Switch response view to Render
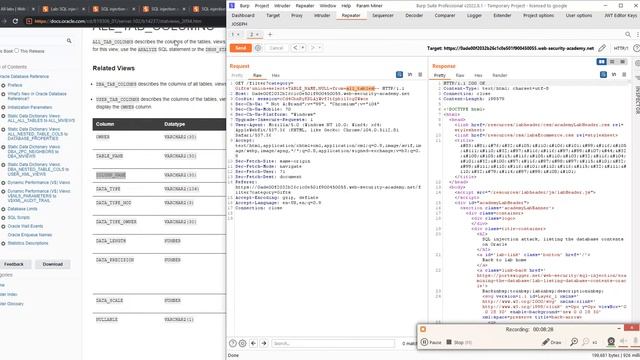The height and width of the screenshot is (360, 640). 499,76
